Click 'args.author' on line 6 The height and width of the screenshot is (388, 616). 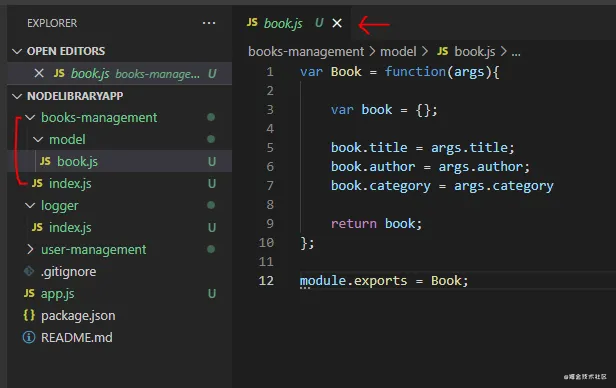pyautogui.click(x=481, y=167)
